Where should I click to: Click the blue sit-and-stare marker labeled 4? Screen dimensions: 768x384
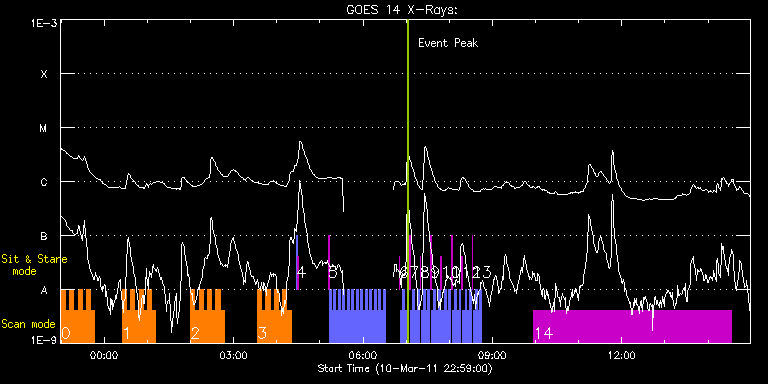[297, 263]
